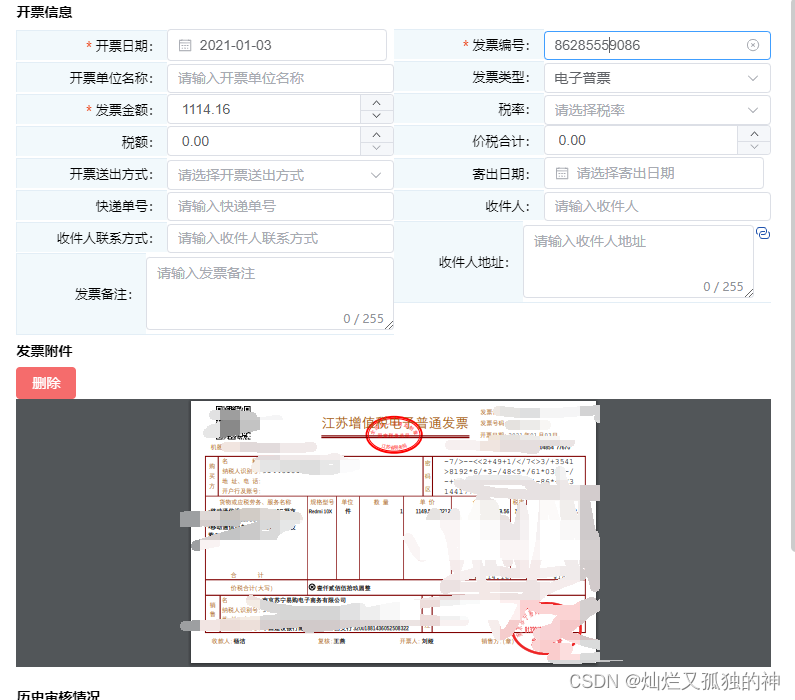Click the 收件人联系方式 input field

(x=280, y=238)
